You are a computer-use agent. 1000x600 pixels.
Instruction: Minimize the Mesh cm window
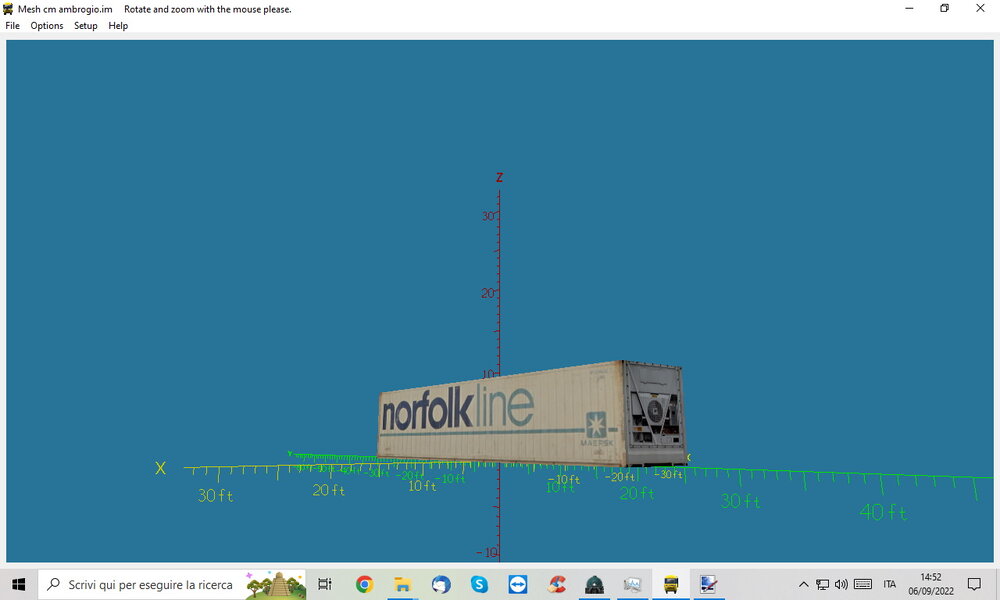909,8
